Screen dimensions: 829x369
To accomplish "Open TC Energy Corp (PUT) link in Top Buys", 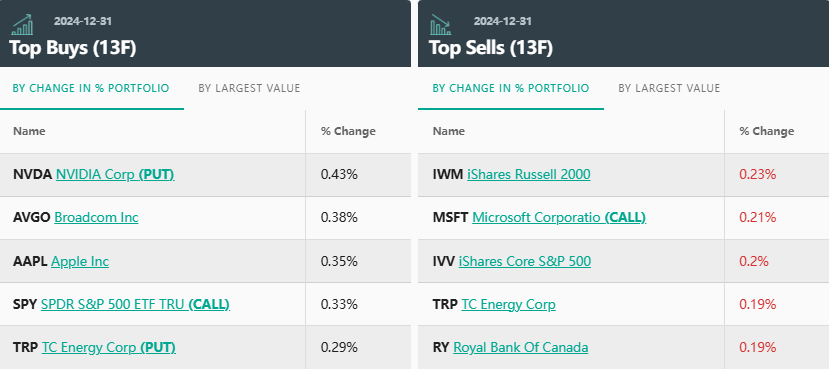I will point(109,348).
